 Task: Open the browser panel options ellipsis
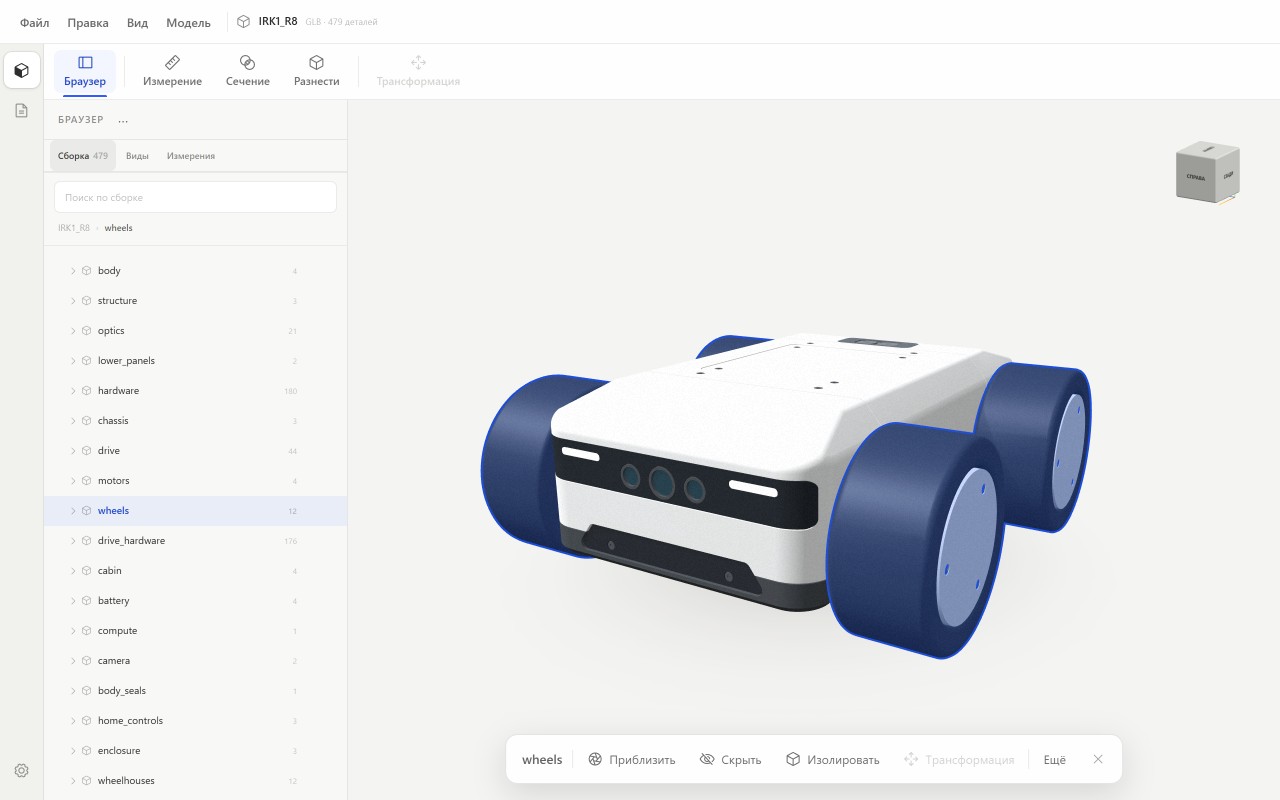[123, 120]
